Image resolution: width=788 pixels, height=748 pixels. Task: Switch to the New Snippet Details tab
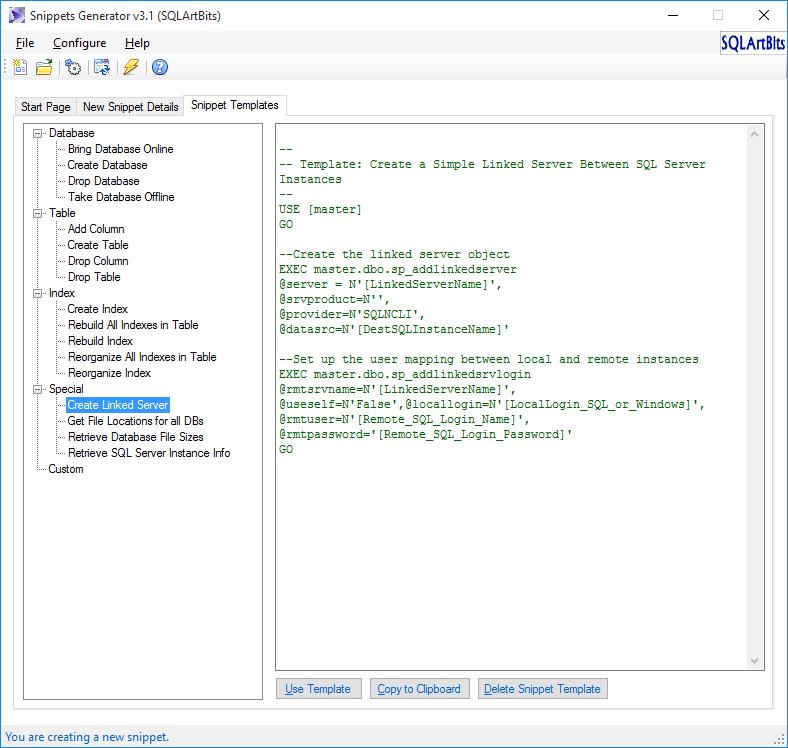pos(130,107)
